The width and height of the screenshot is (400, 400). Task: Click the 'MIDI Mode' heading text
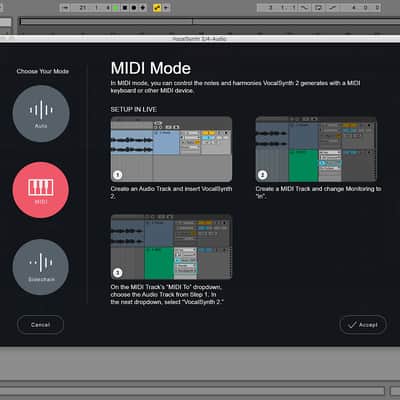(151, 68)
